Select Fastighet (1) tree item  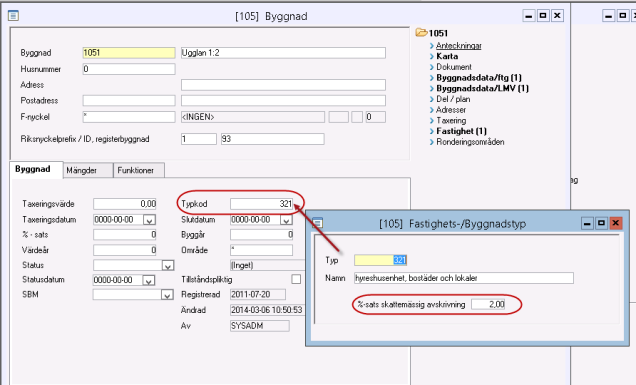[461, 131]
